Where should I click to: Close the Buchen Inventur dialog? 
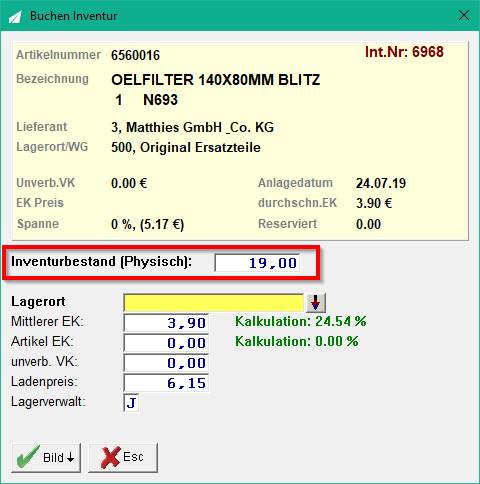click(x=464, y=15)
